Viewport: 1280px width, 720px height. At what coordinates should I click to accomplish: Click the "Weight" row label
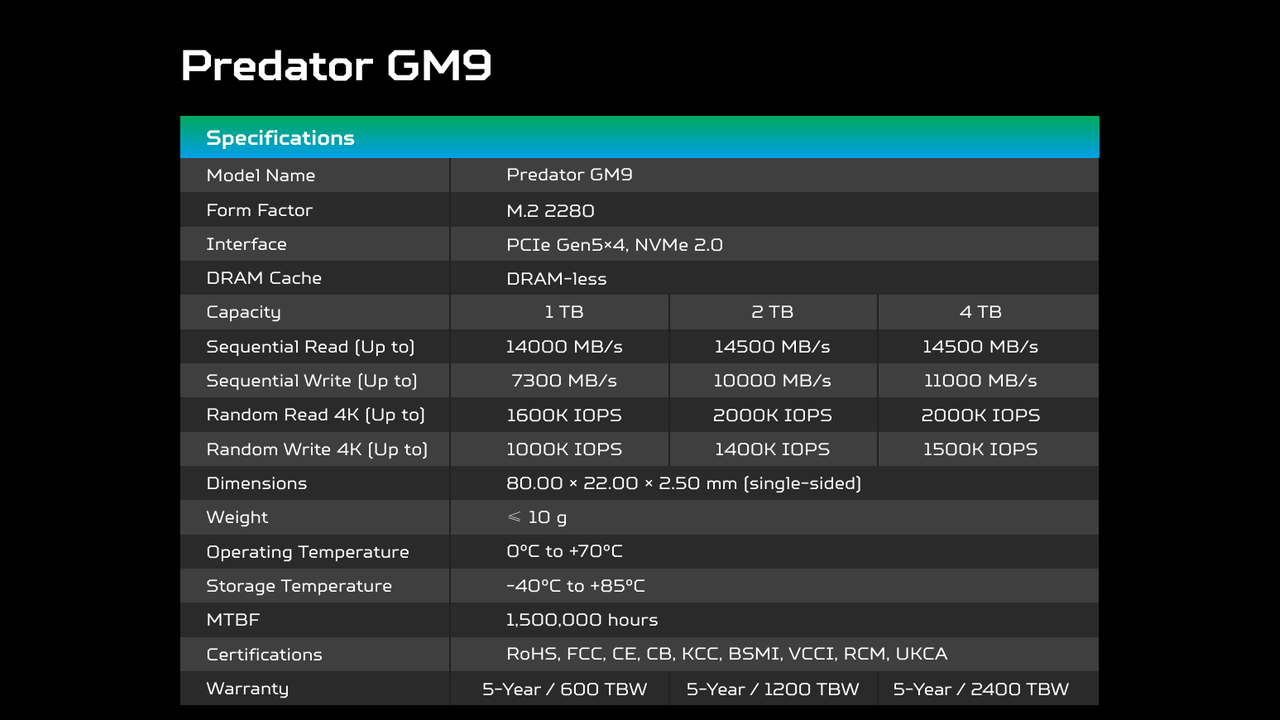(x=237, y=517)
